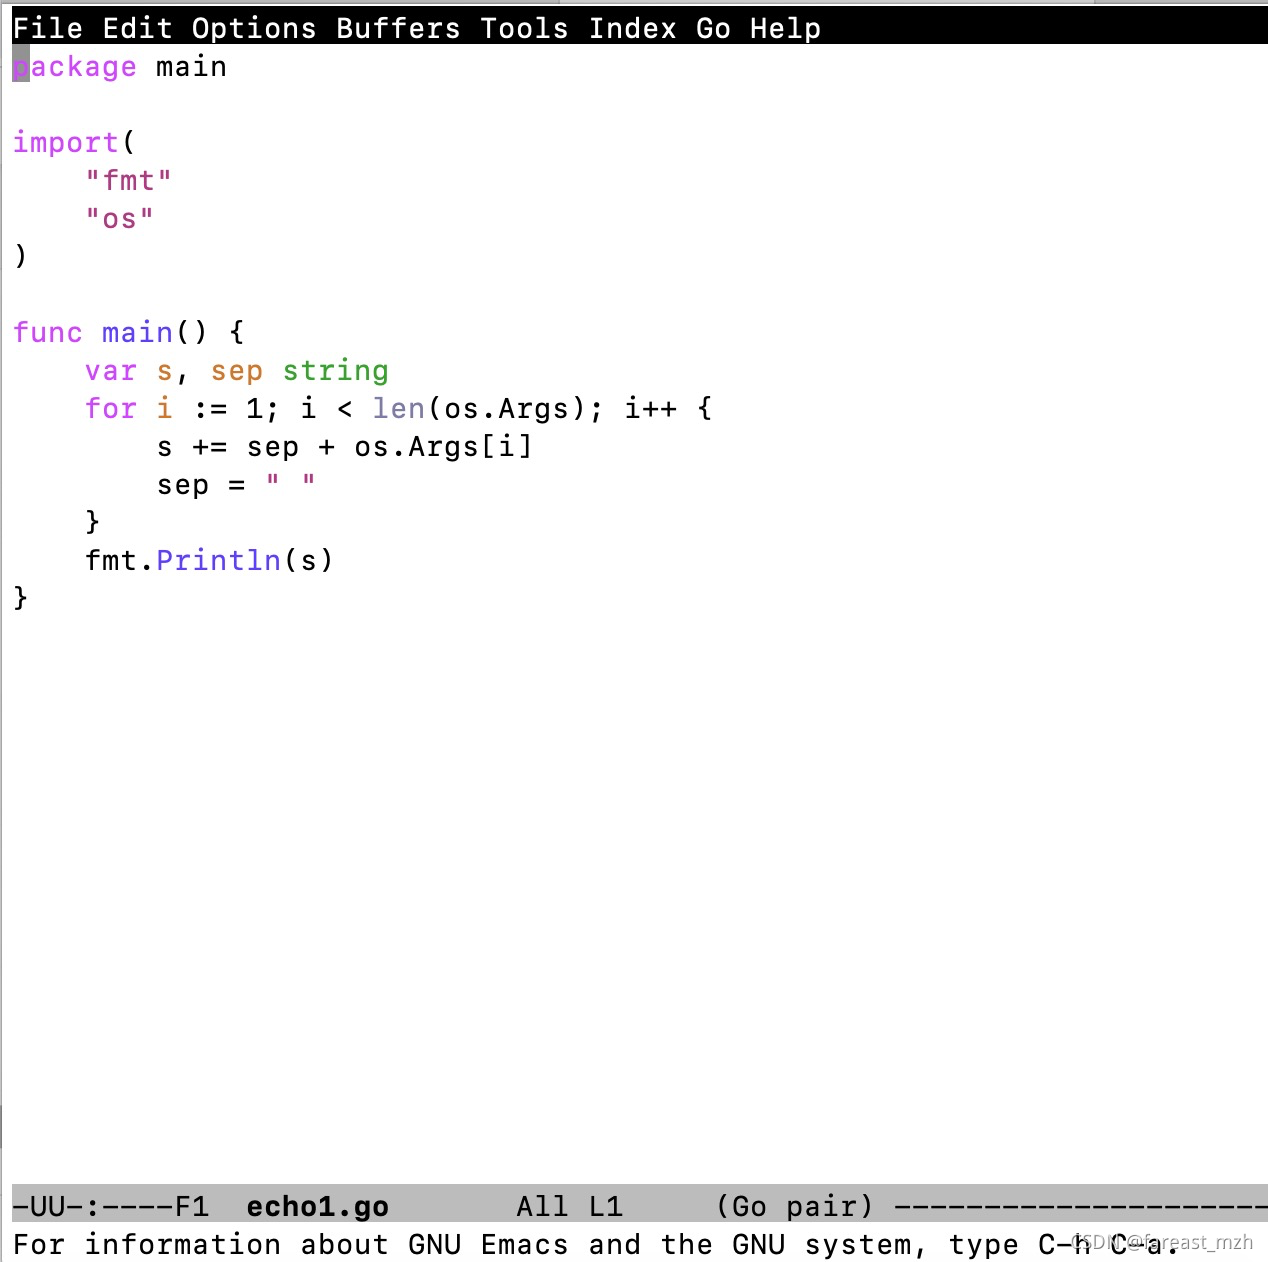Click the Println function name
The image size is (1268, 1262).
click(x=218, y=560)
